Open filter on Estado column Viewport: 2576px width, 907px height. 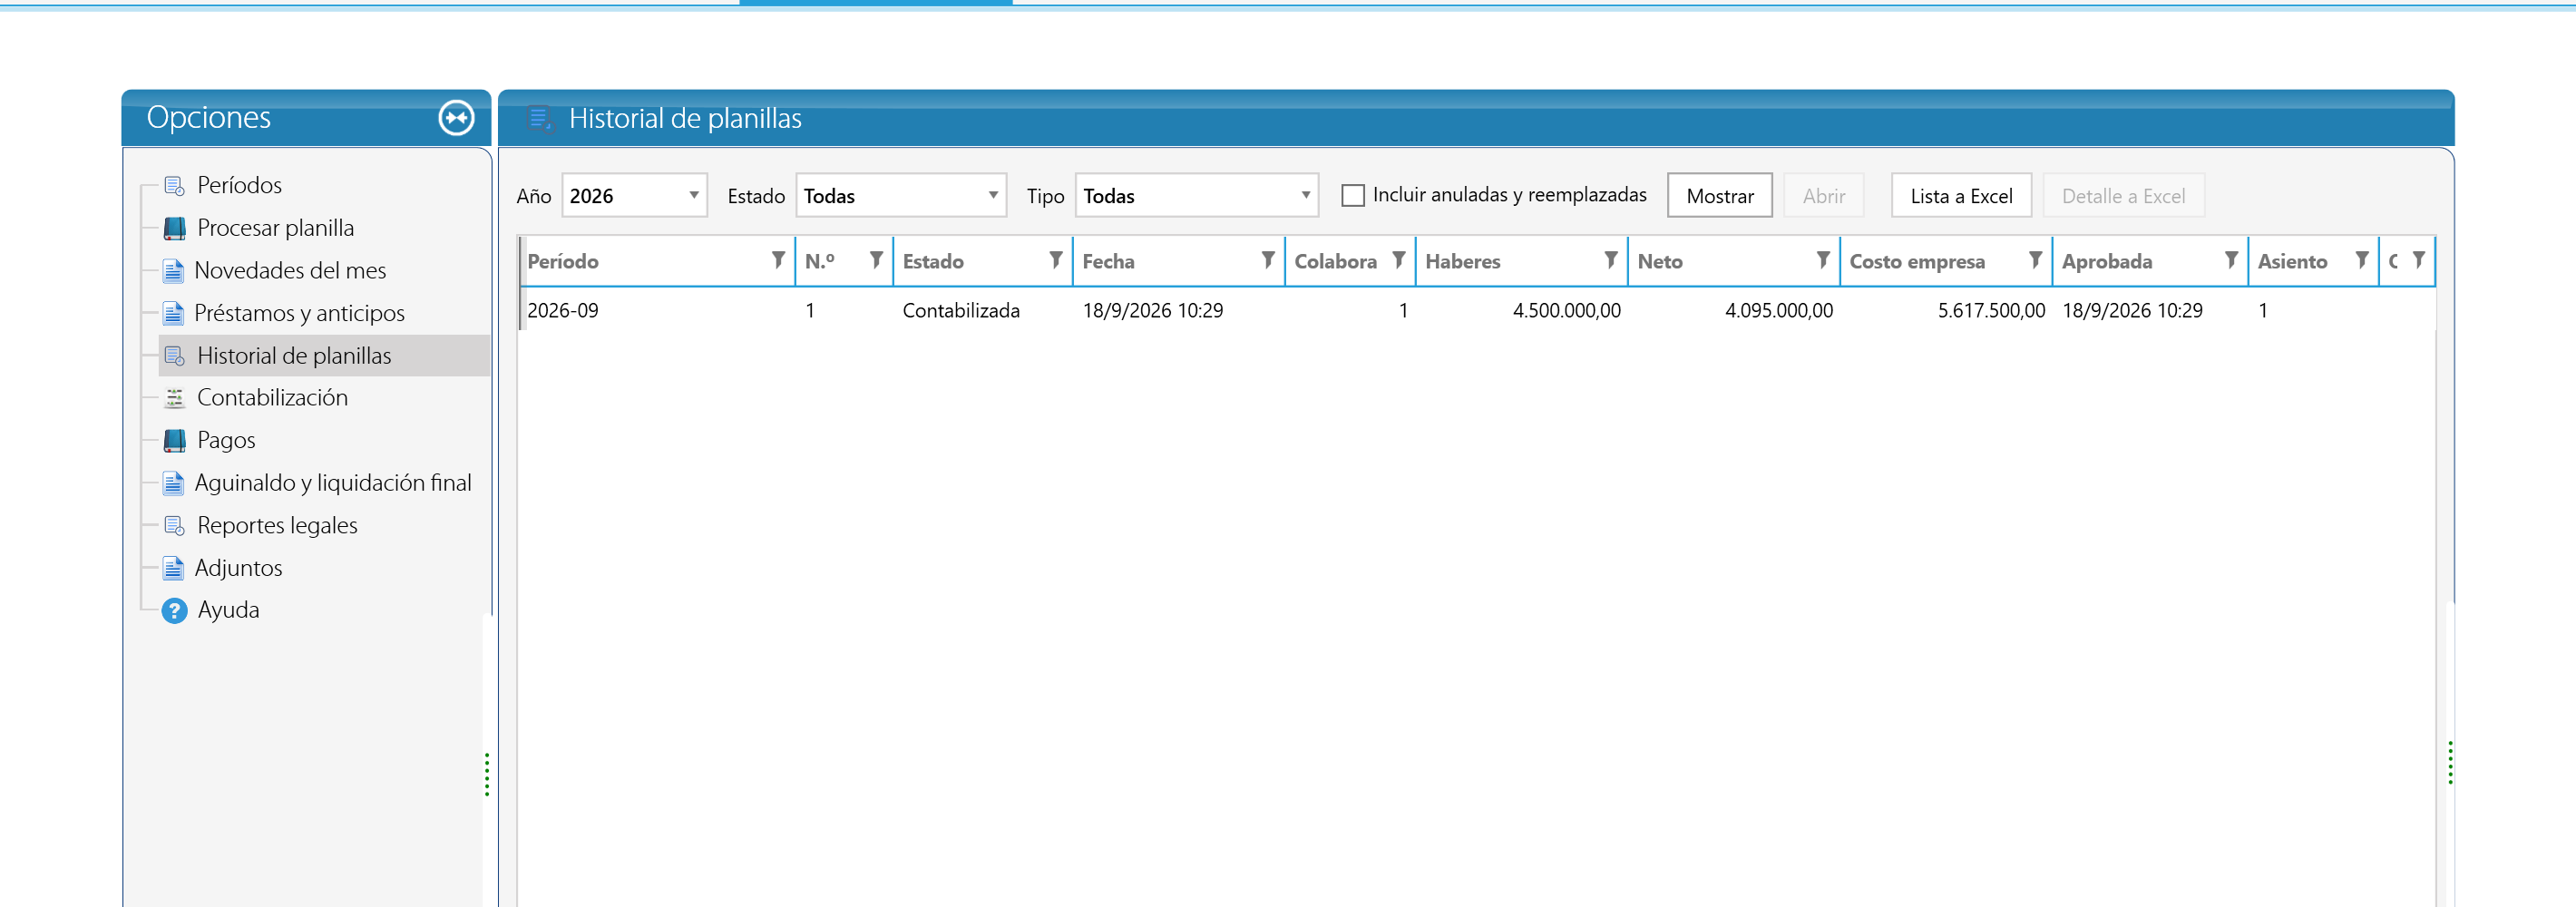[1055, 260]
